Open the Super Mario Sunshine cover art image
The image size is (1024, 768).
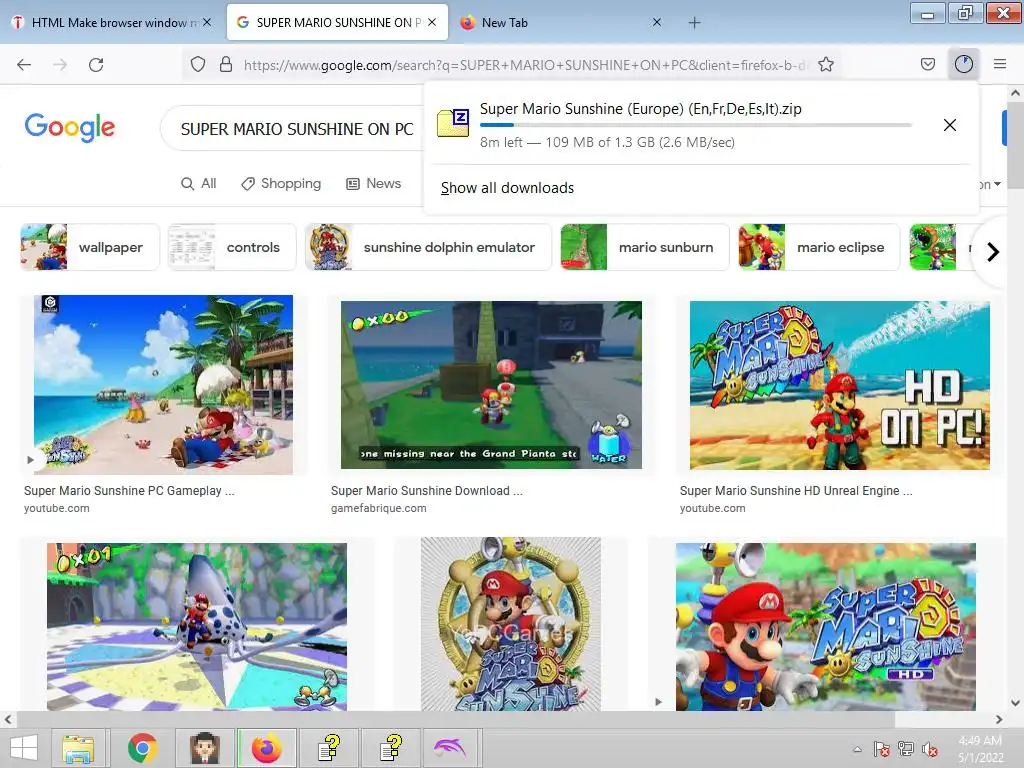(x=511, y=624)
